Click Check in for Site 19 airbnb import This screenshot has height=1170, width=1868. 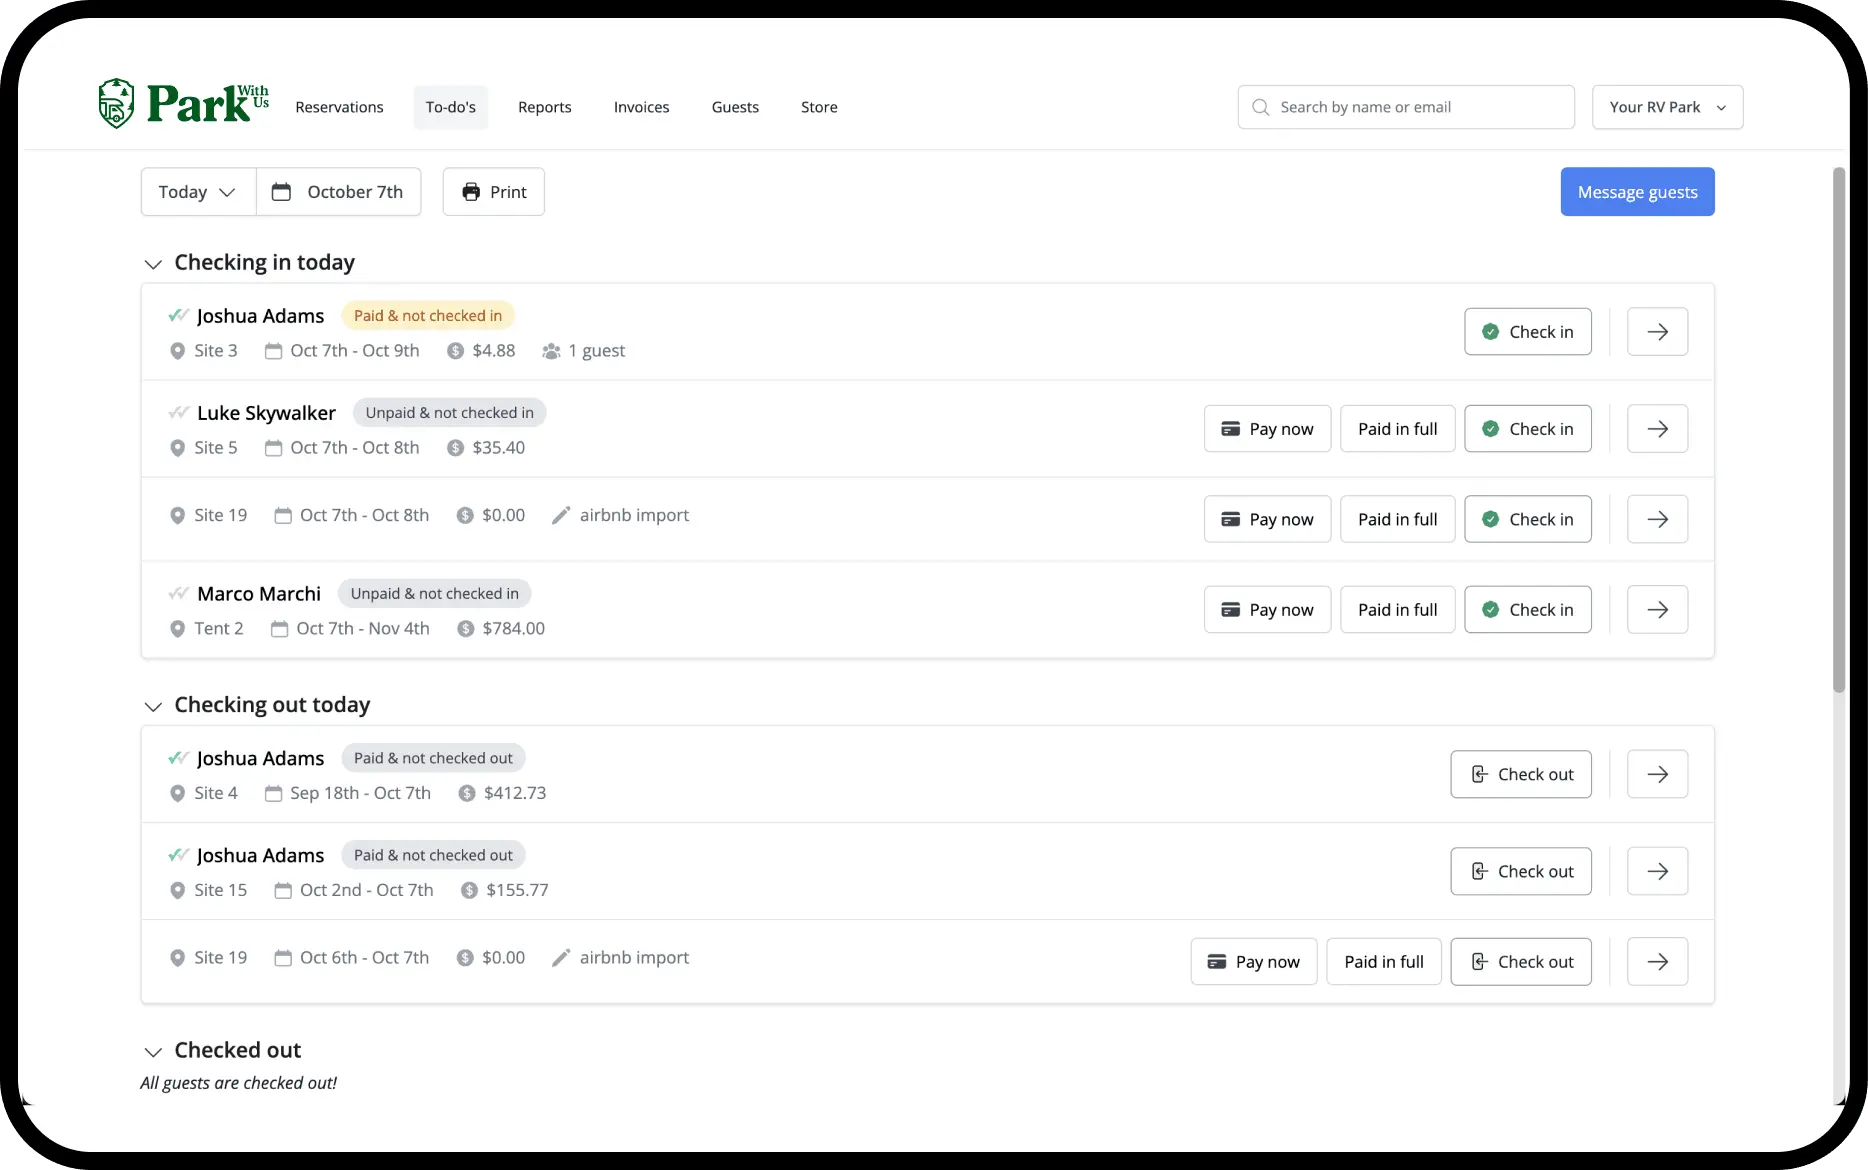coord(1527,519)
